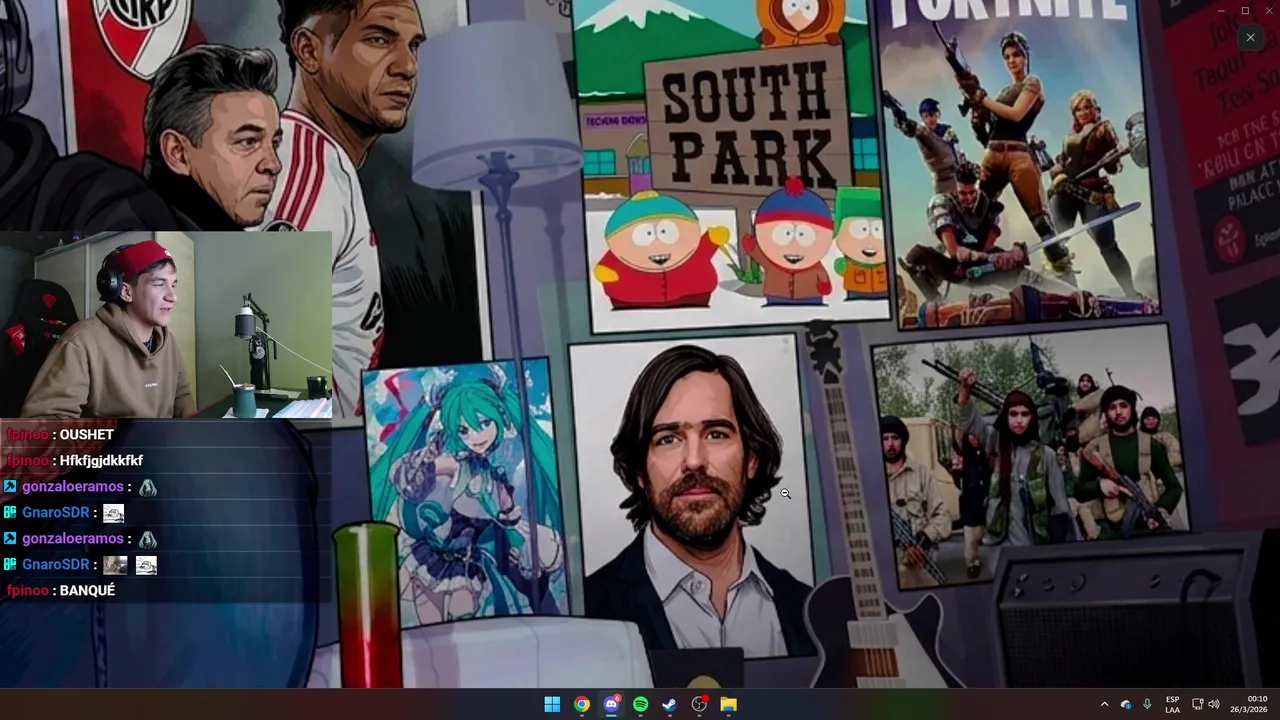Click the microphone tray icon

[x=1147, y=704]
